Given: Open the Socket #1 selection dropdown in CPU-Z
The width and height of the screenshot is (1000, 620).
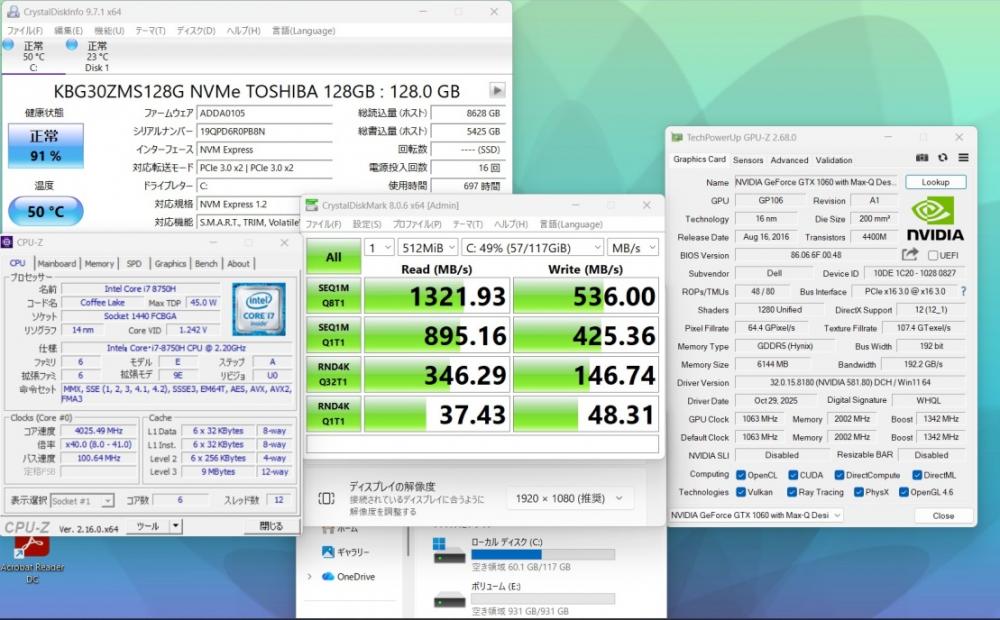Looking at the screenshot, I should (x=82, y=501).
